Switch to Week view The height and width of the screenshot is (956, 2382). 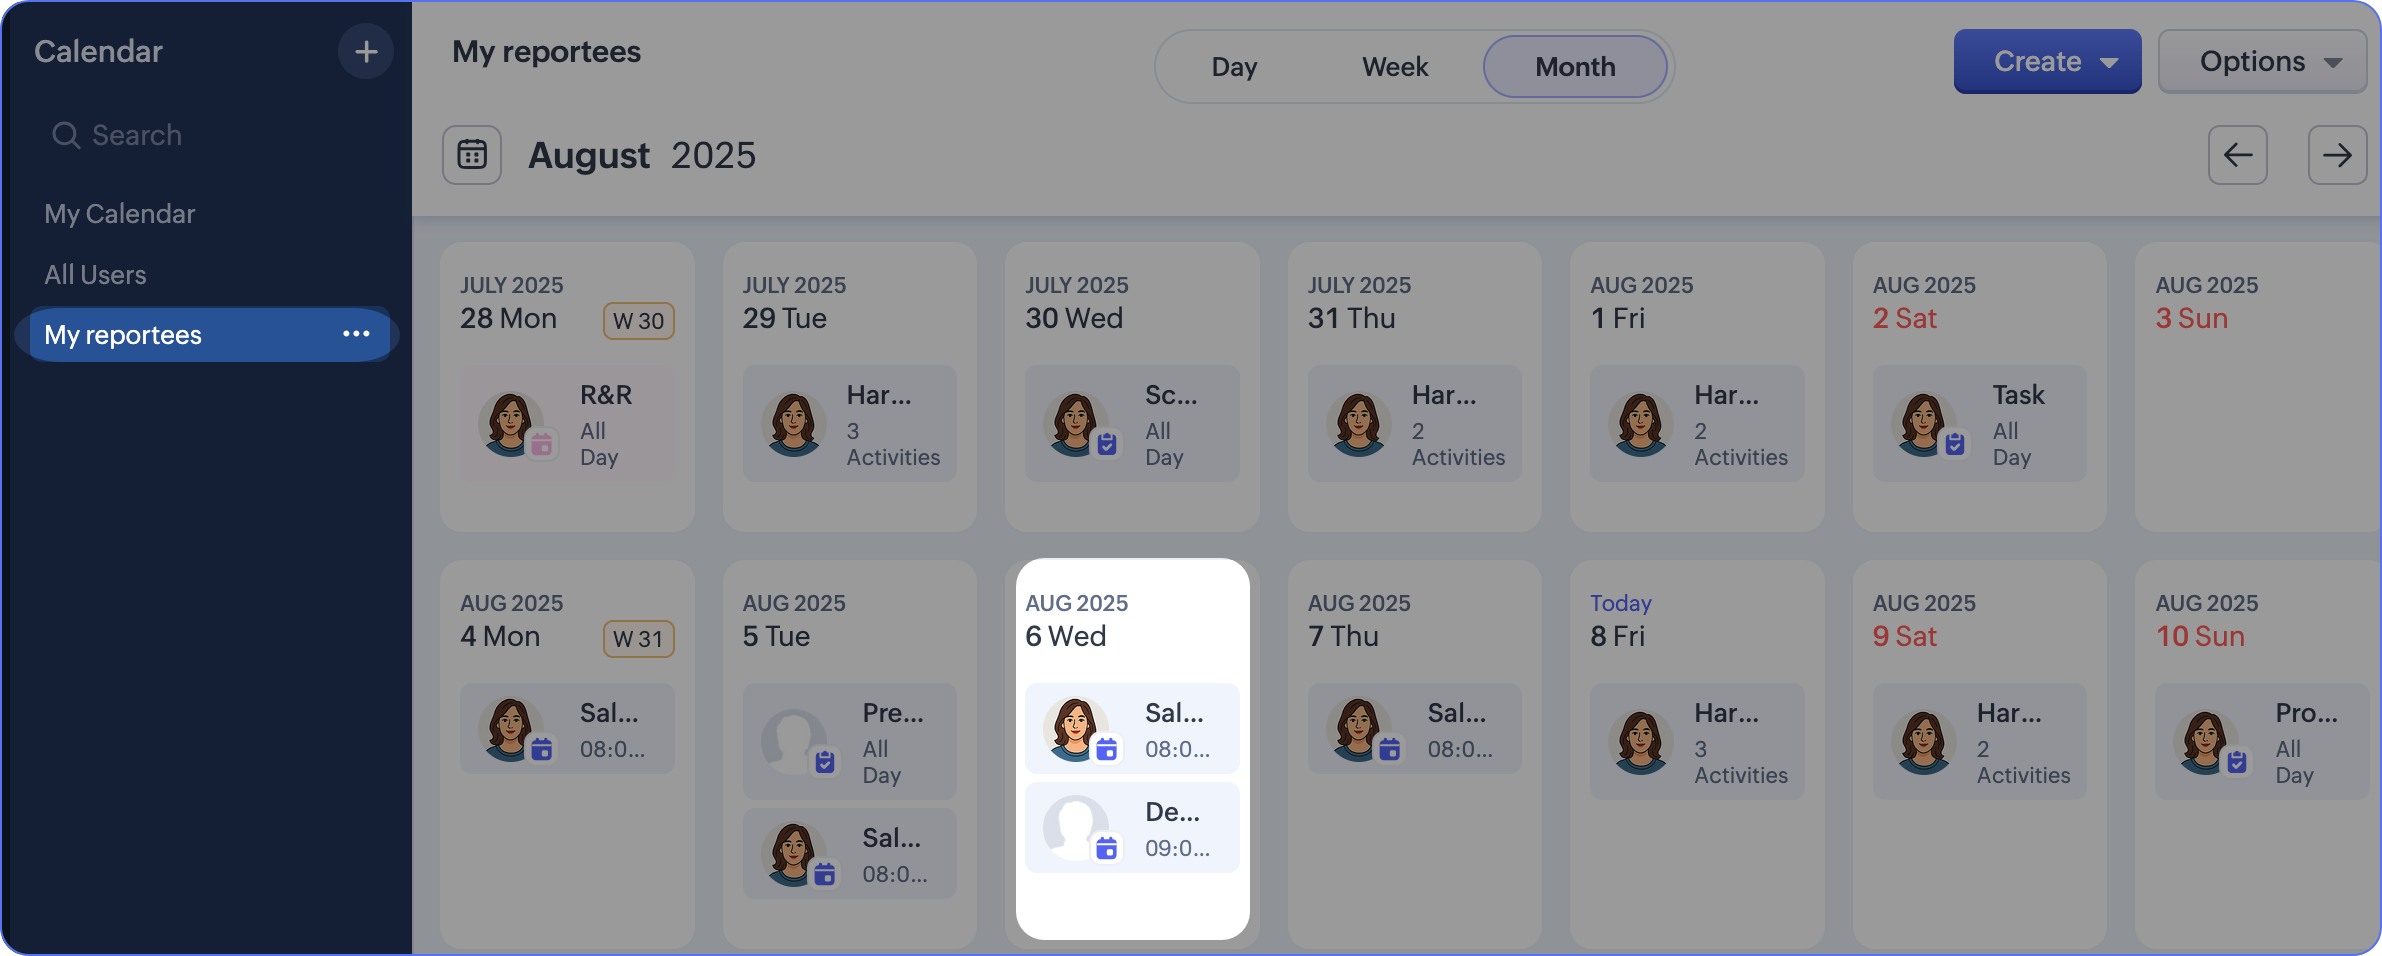(1395, 67)
